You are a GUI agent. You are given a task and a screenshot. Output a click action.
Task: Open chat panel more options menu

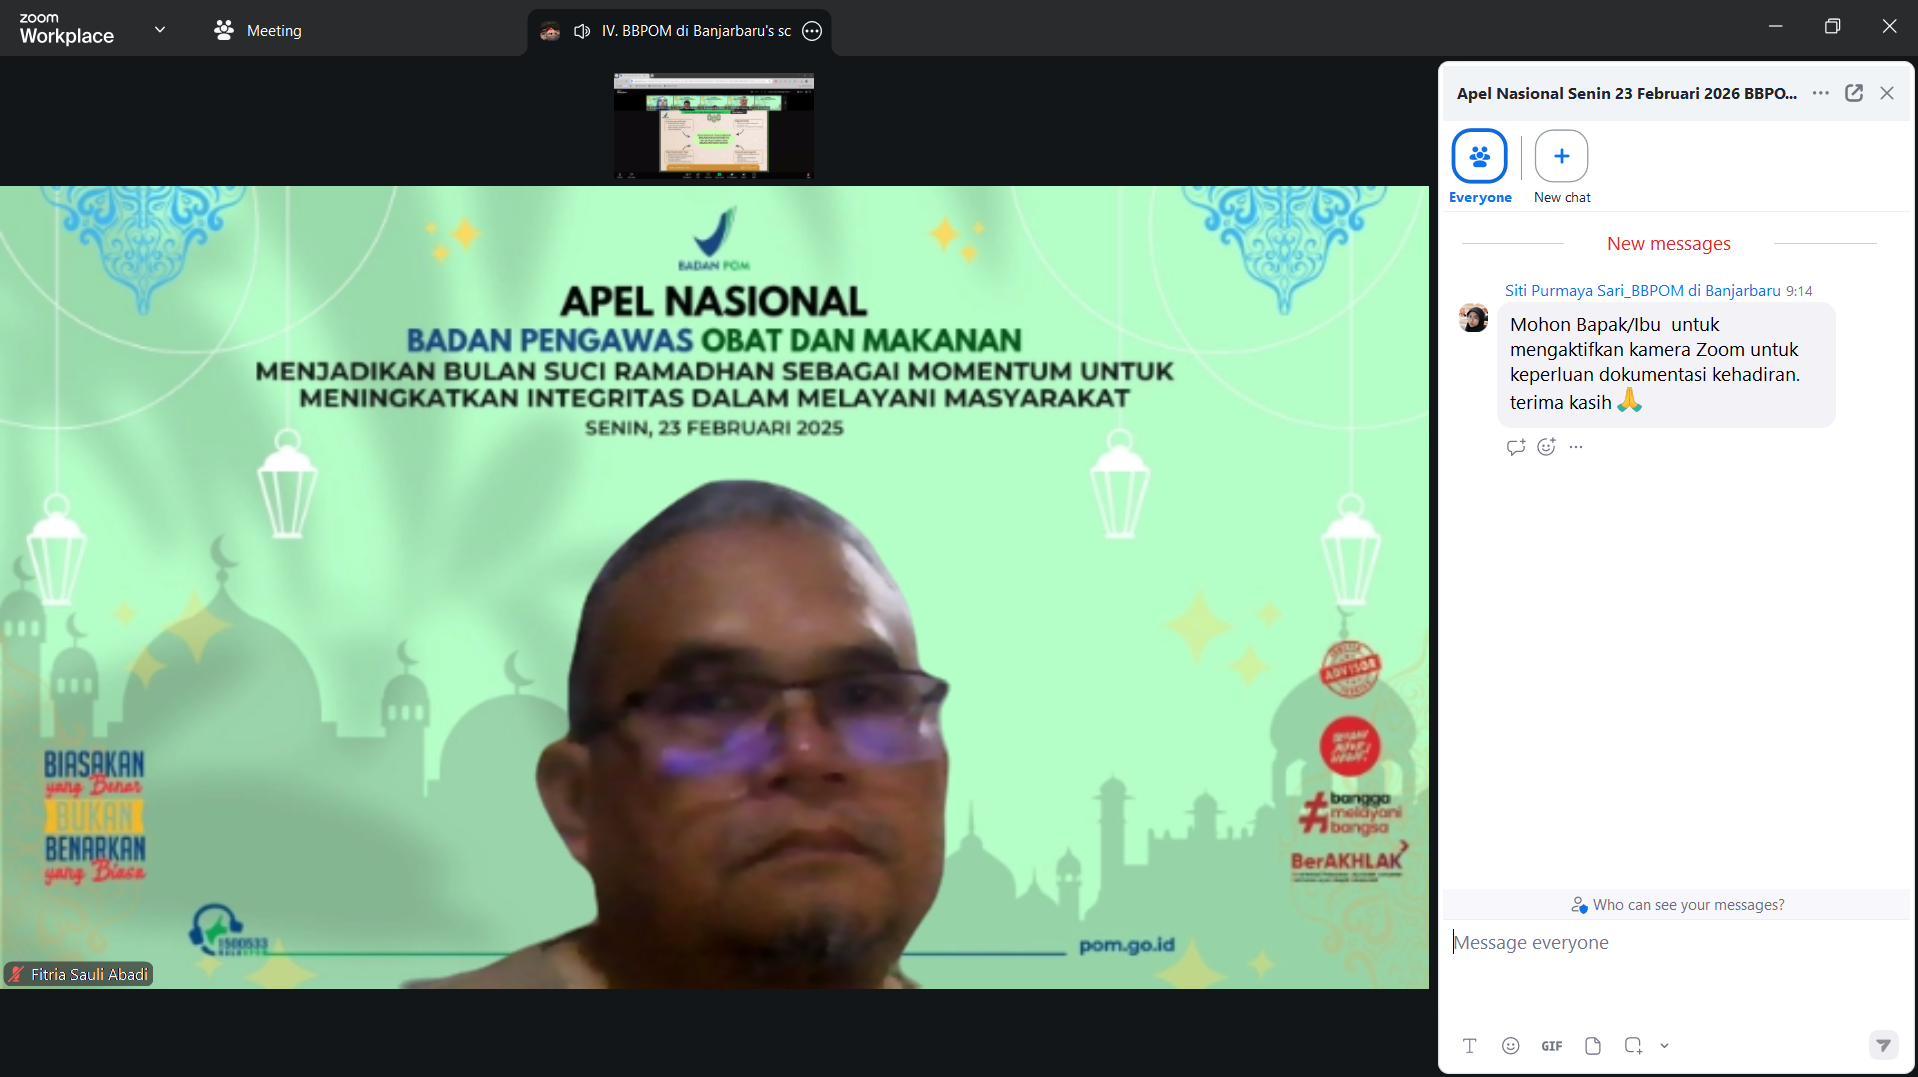click(1820, 93)
